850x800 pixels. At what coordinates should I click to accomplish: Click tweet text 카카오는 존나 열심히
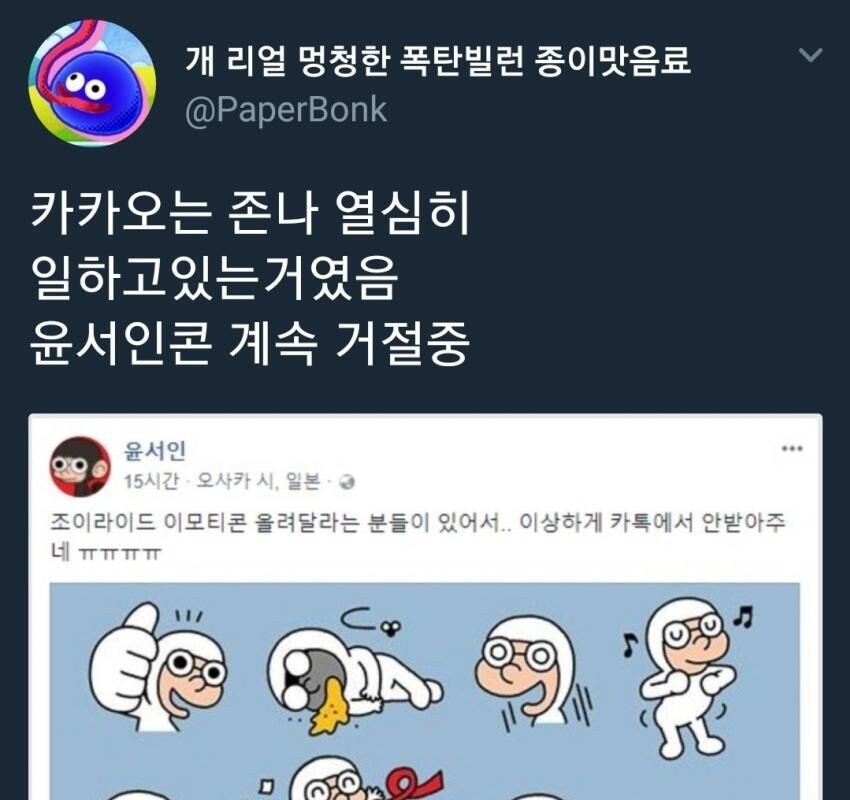pyautogui.click(x=250, y=212)
